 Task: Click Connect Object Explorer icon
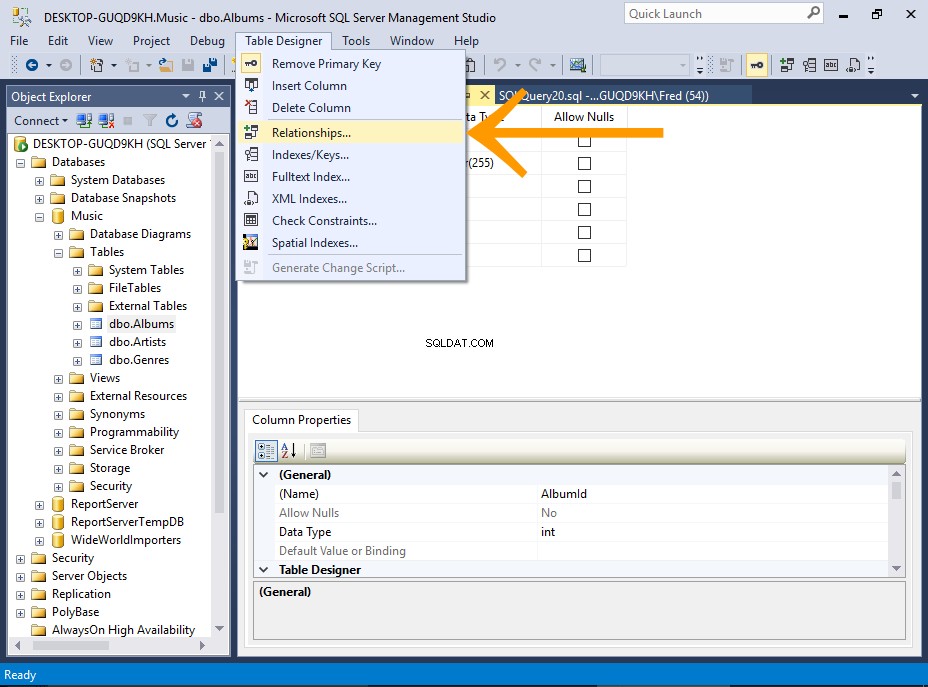point(84,121)
